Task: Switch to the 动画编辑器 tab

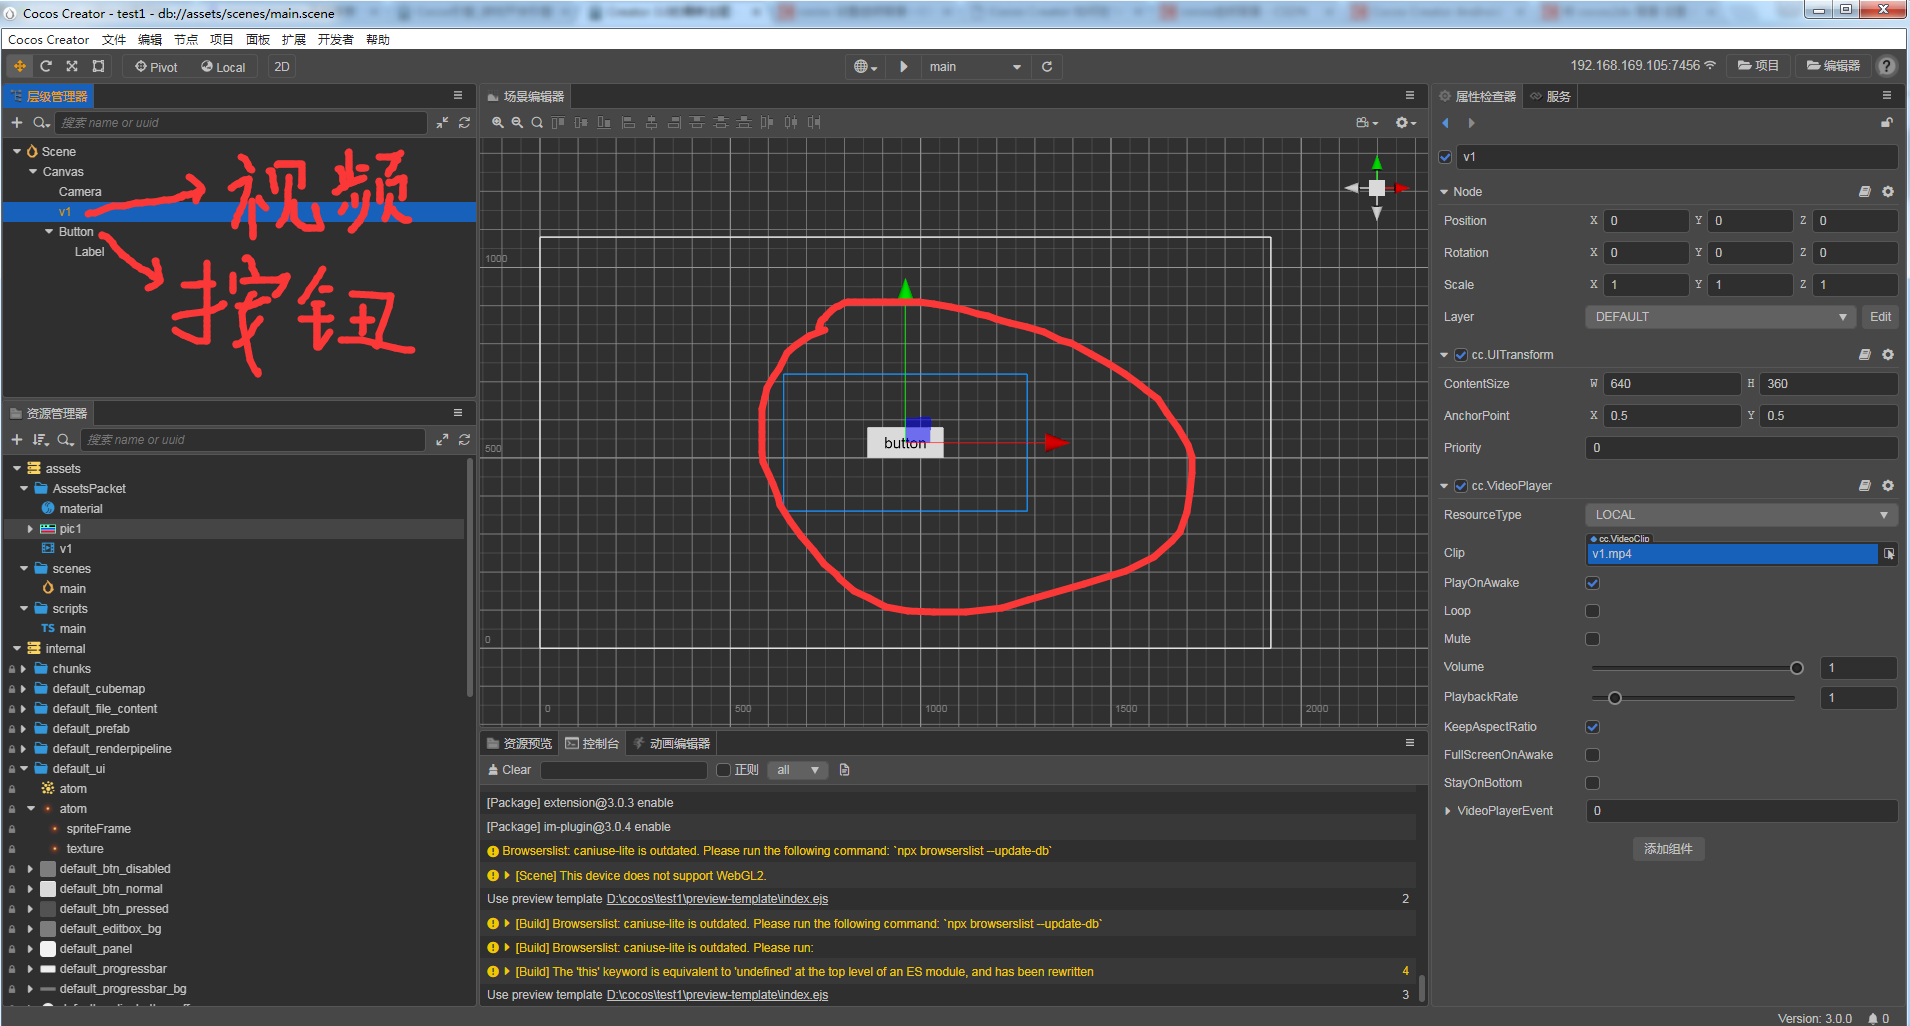Action: (x=672, y=744)
